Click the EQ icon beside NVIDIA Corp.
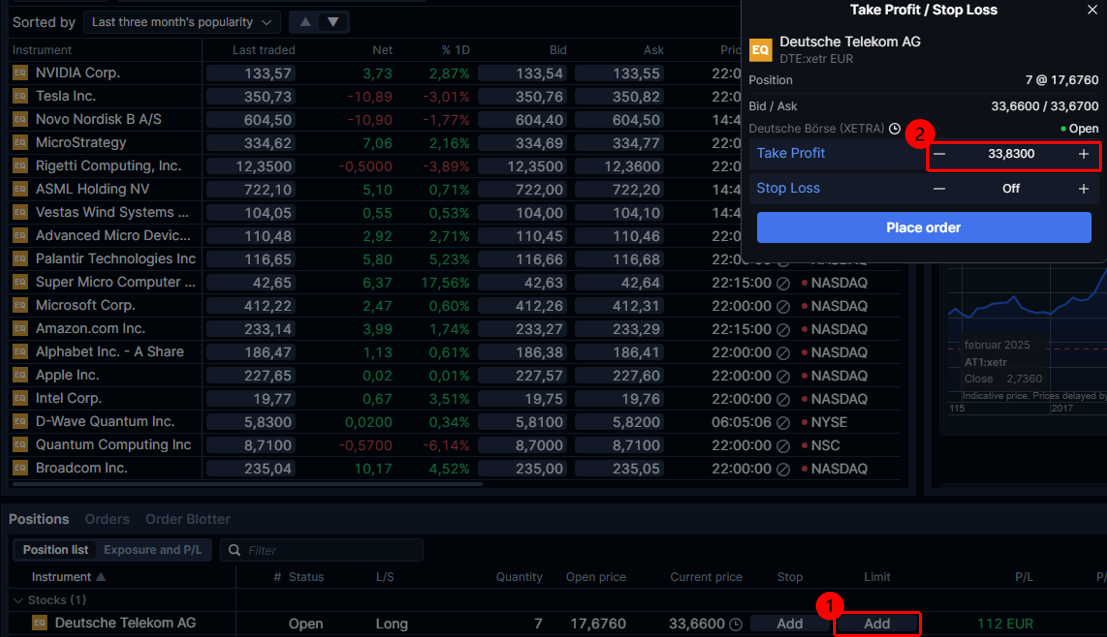 pos(20,73)
